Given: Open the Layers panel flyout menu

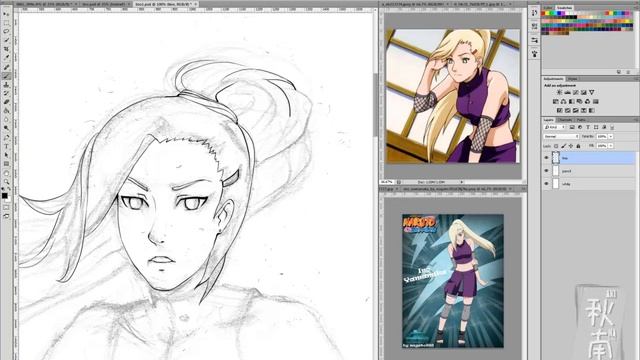Looking at the screenshot, I should pyautogui.click(x=637, y=120).
